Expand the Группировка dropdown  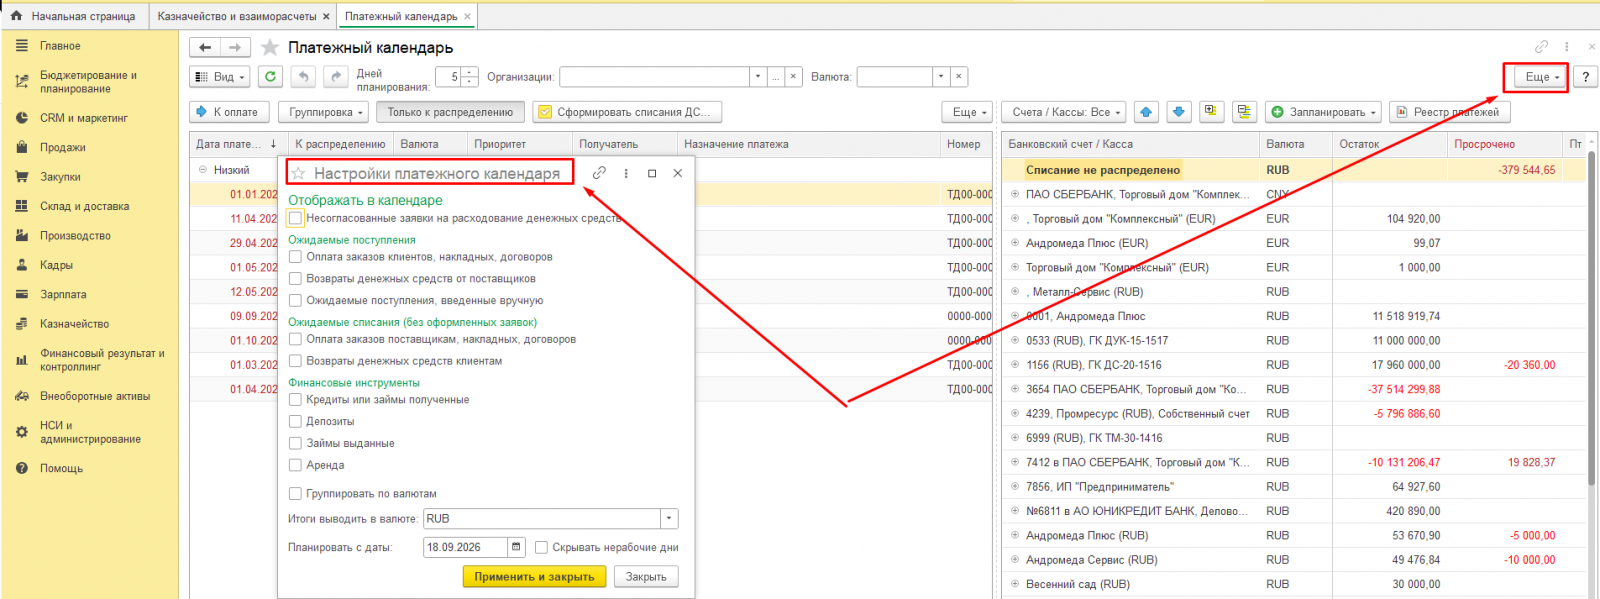[x=324, y=112]
